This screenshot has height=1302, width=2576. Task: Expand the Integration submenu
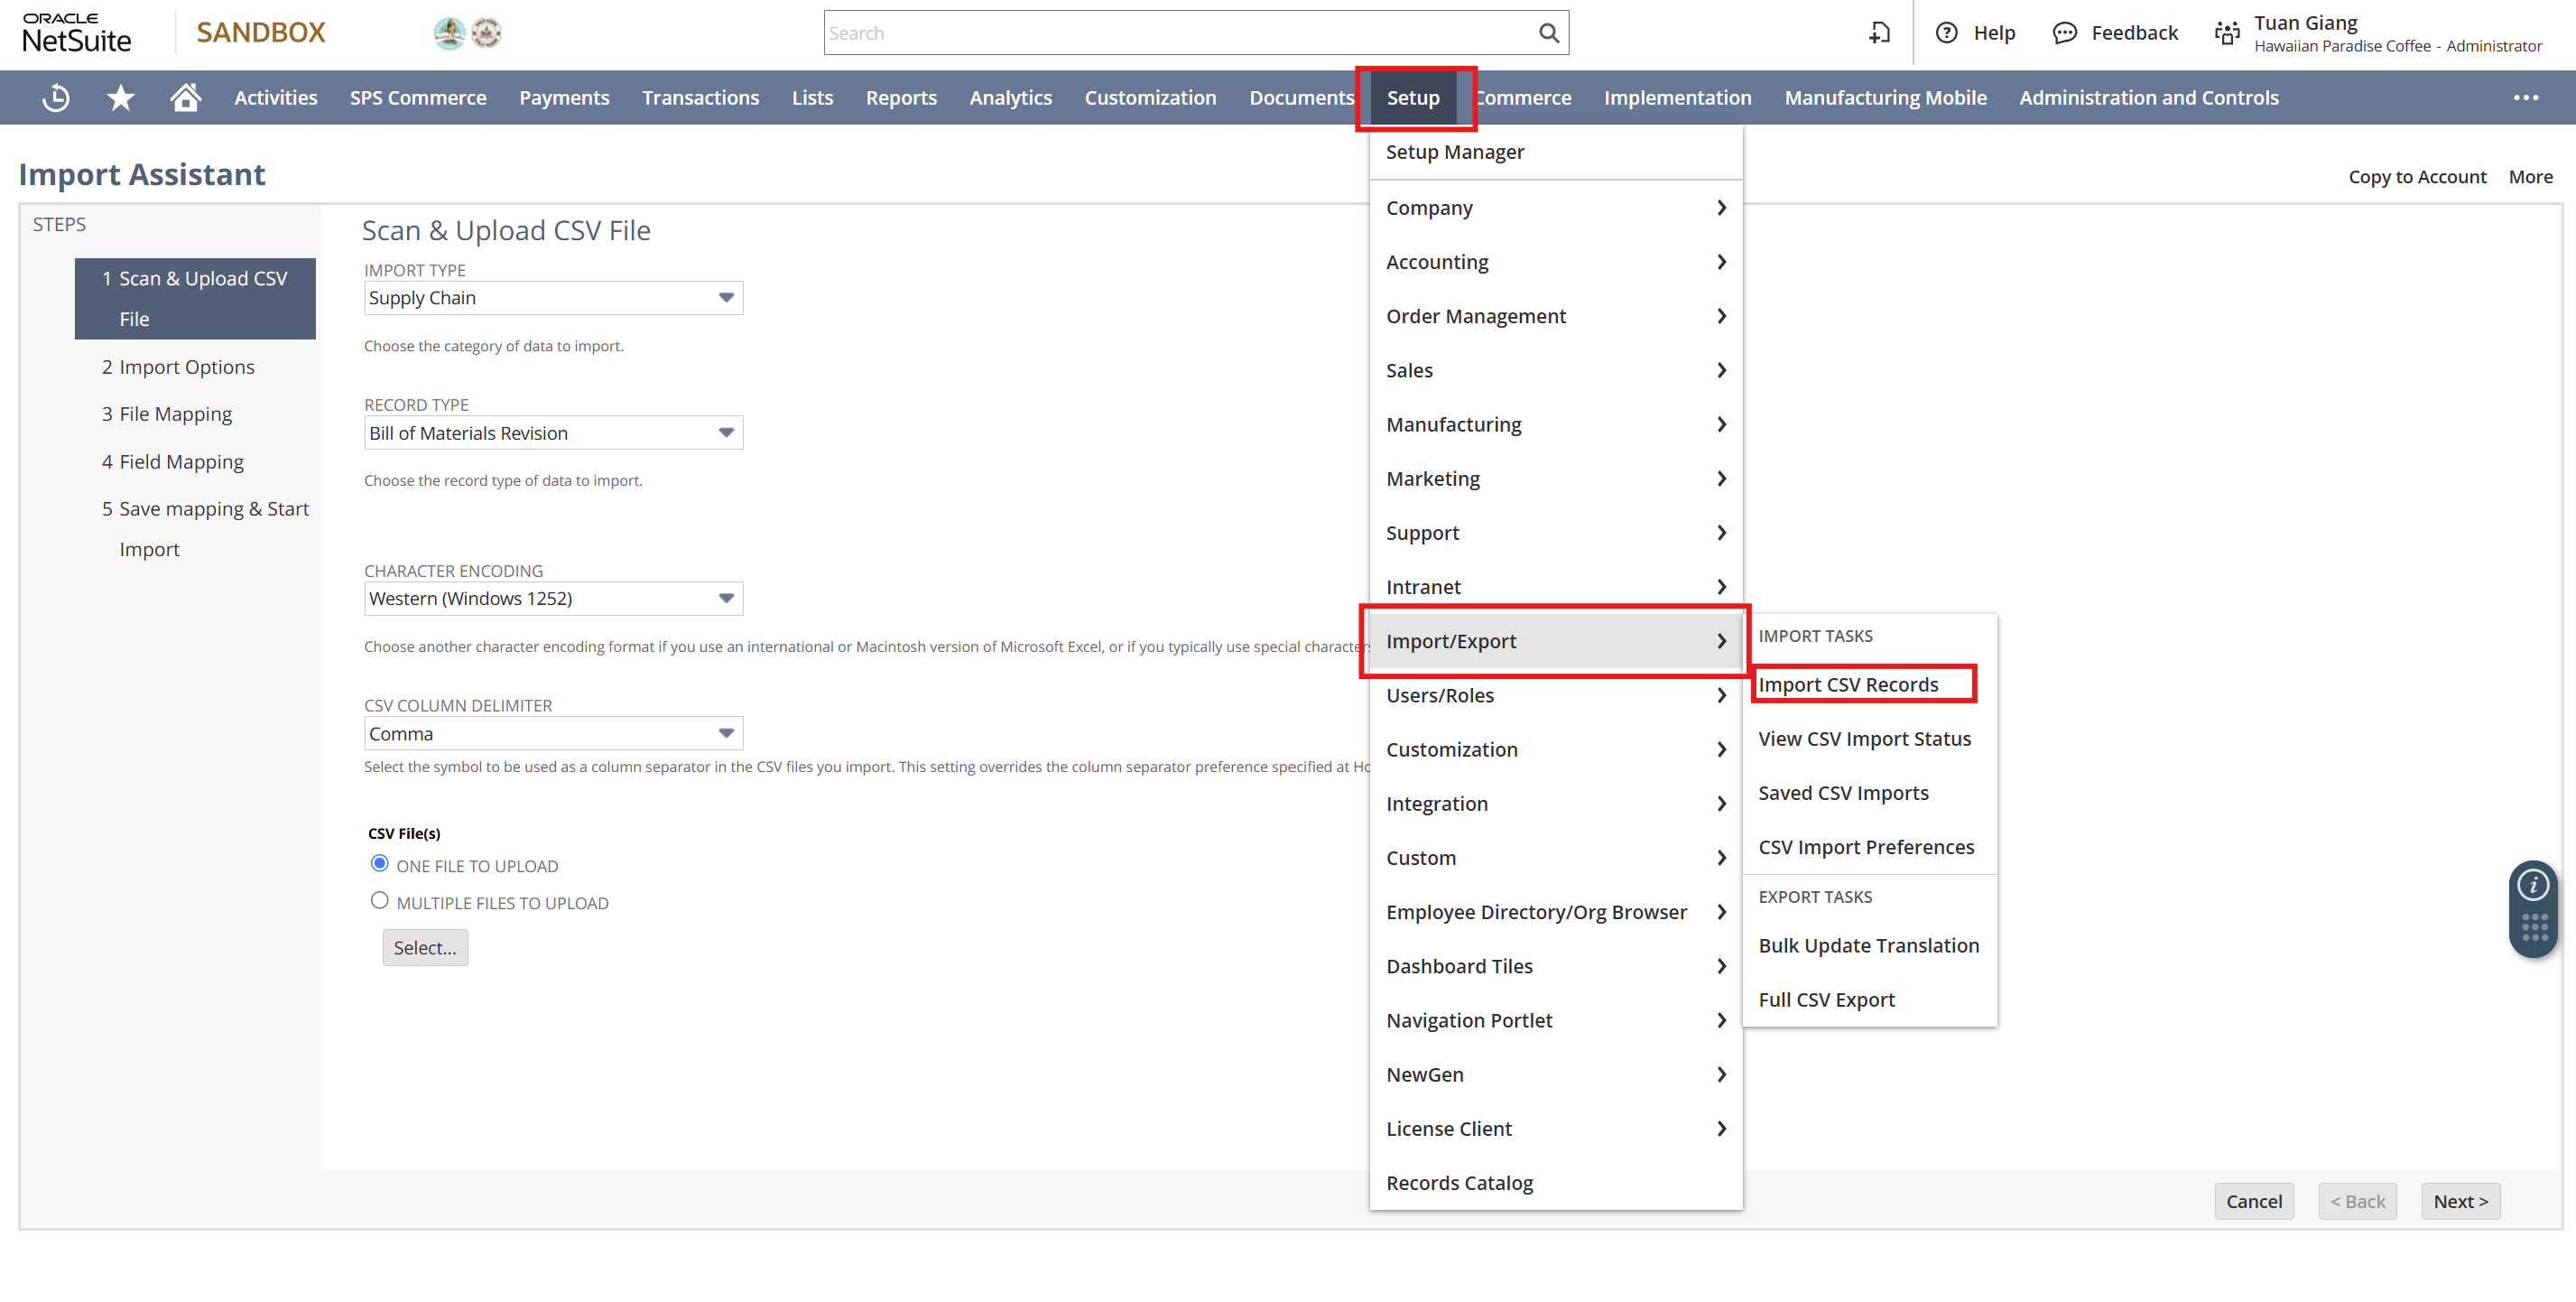click(1555, 804)
